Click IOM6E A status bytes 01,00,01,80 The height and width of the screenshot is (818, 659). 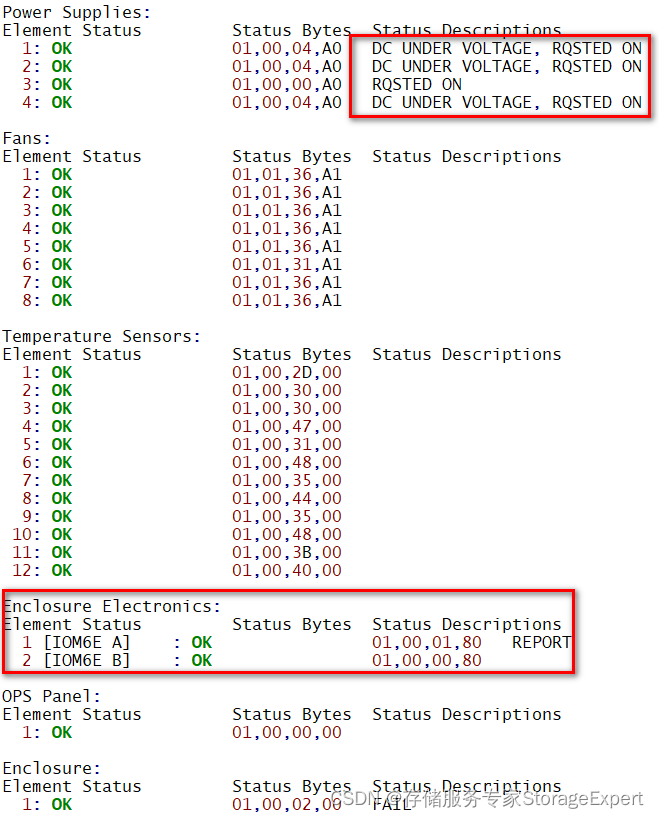click(x=427, y=643)
